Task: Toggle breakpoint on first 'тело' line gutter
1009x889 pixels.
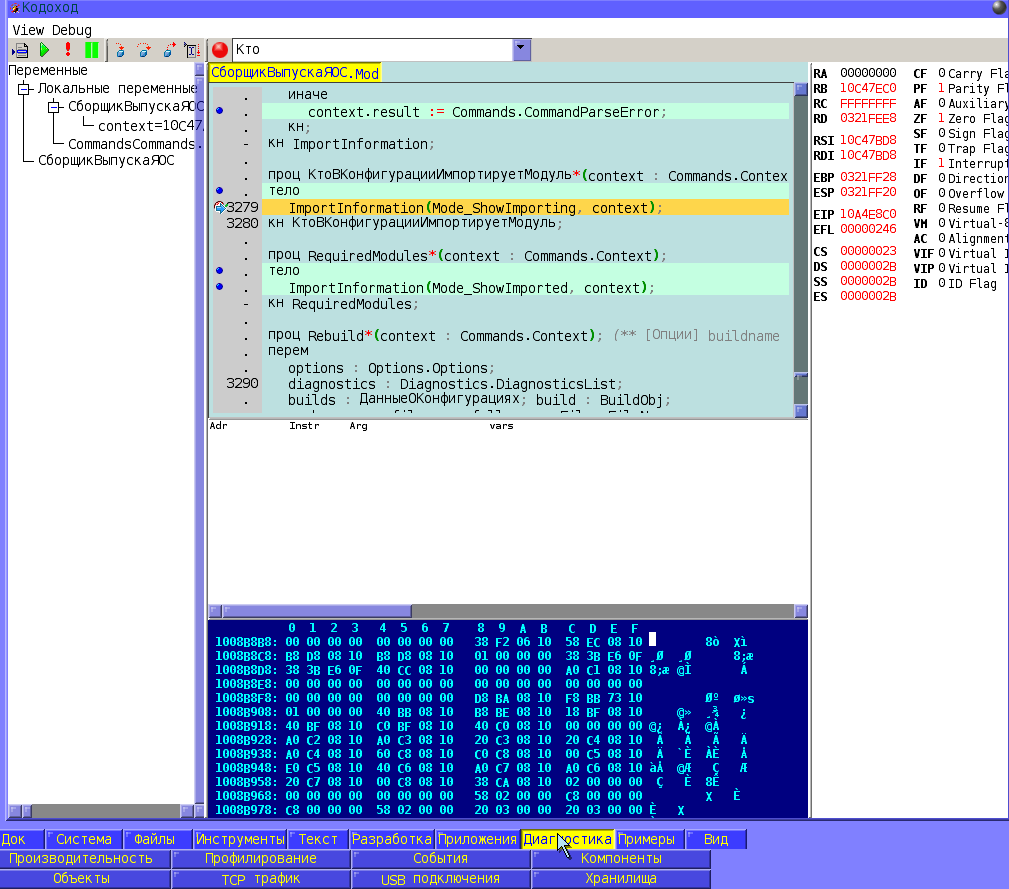Action: [x=219, y=190]
